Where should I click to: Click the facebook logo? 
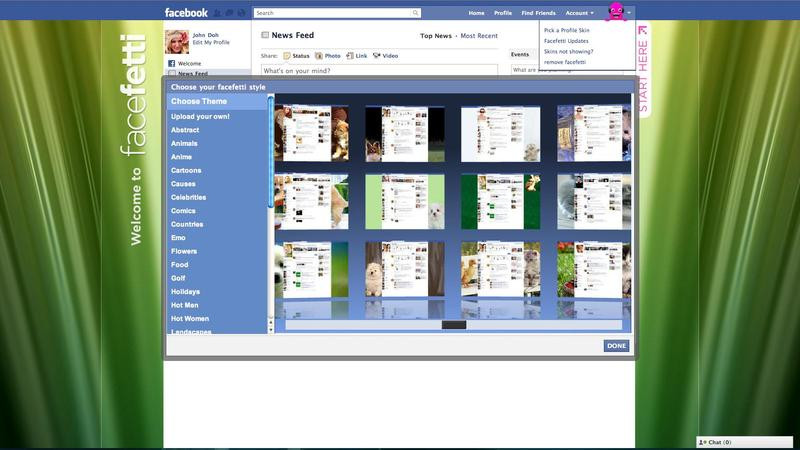186,13
